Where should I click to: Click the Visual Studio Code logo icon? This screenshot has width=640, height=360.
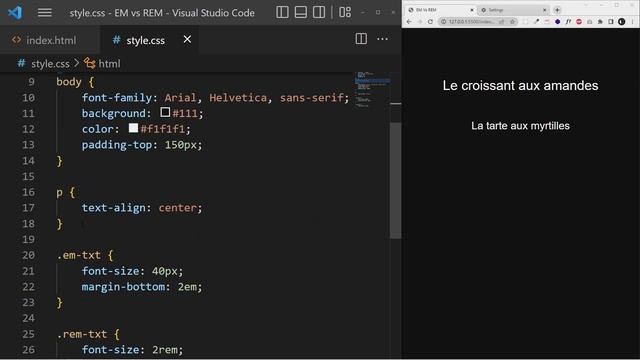[x=15, y=13]
